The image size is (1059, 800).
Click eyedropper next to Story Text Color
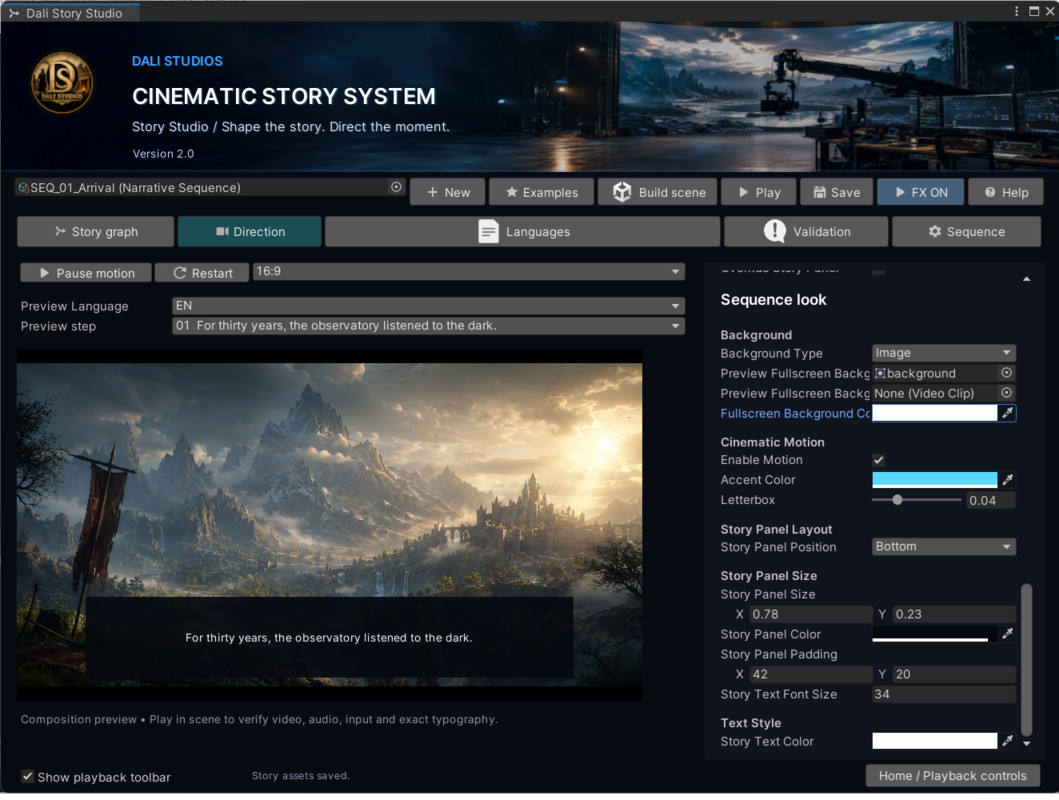click(x=1008, y=741)
